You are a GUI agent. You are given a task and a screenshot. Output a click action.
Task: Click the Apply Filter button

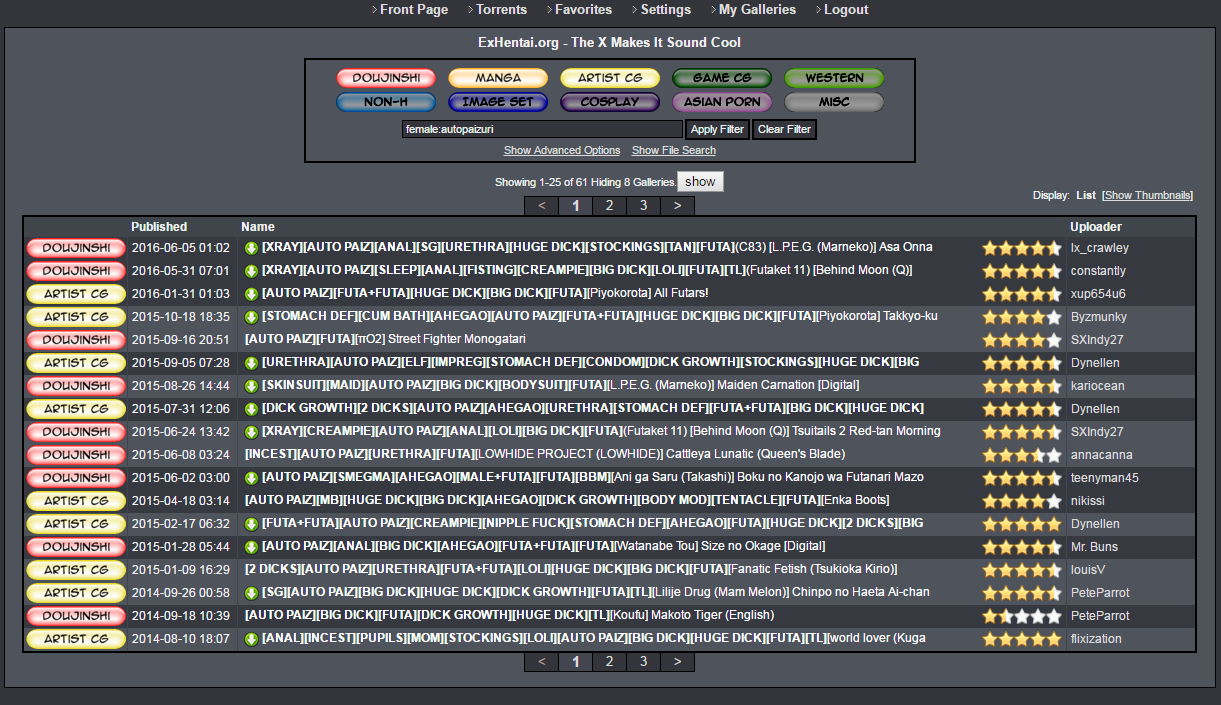tap(717, 129)
